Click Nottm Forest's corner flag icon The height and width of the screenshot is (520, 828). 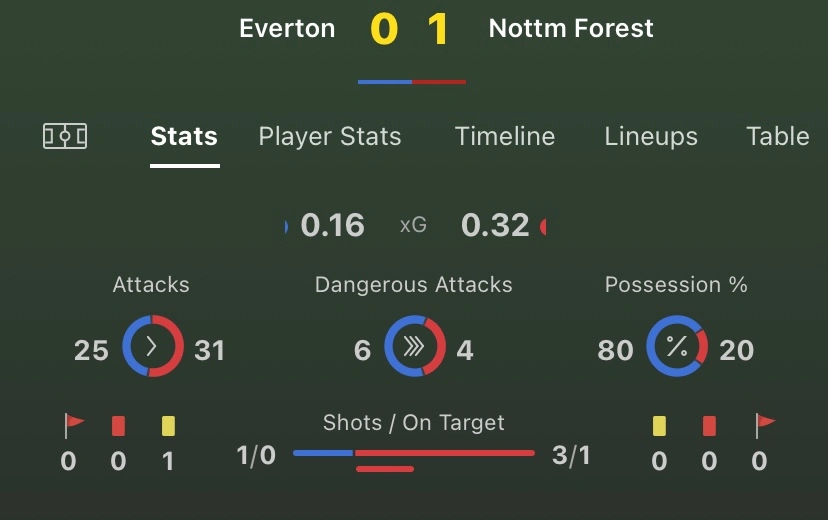(766, 426)
